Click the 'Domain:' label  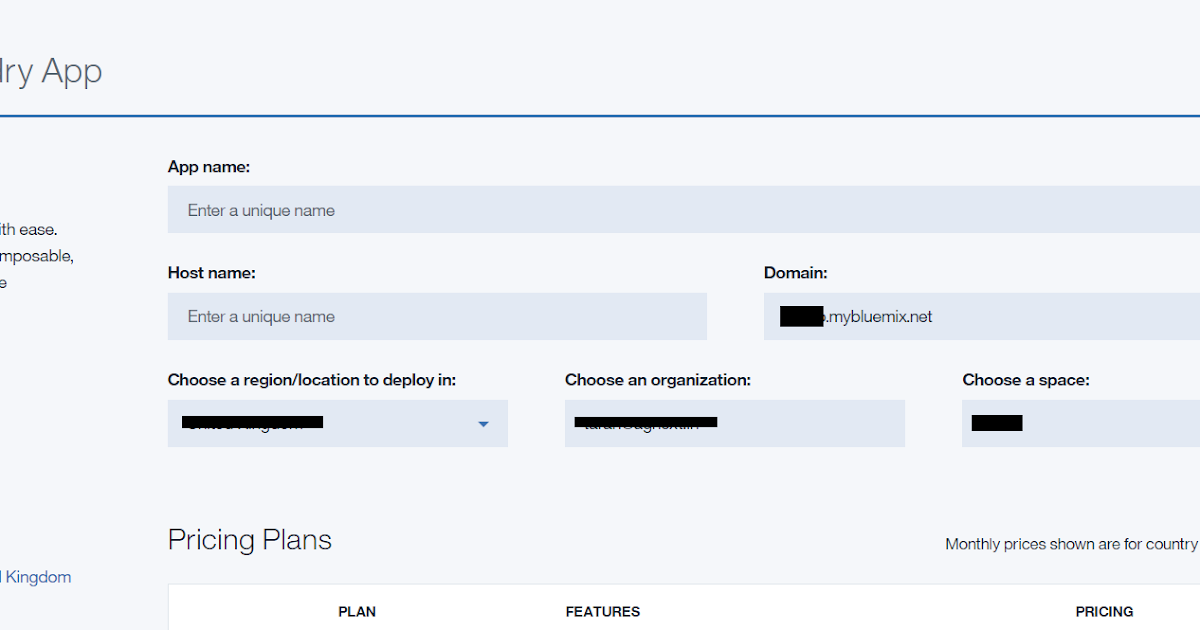(796, 272)
